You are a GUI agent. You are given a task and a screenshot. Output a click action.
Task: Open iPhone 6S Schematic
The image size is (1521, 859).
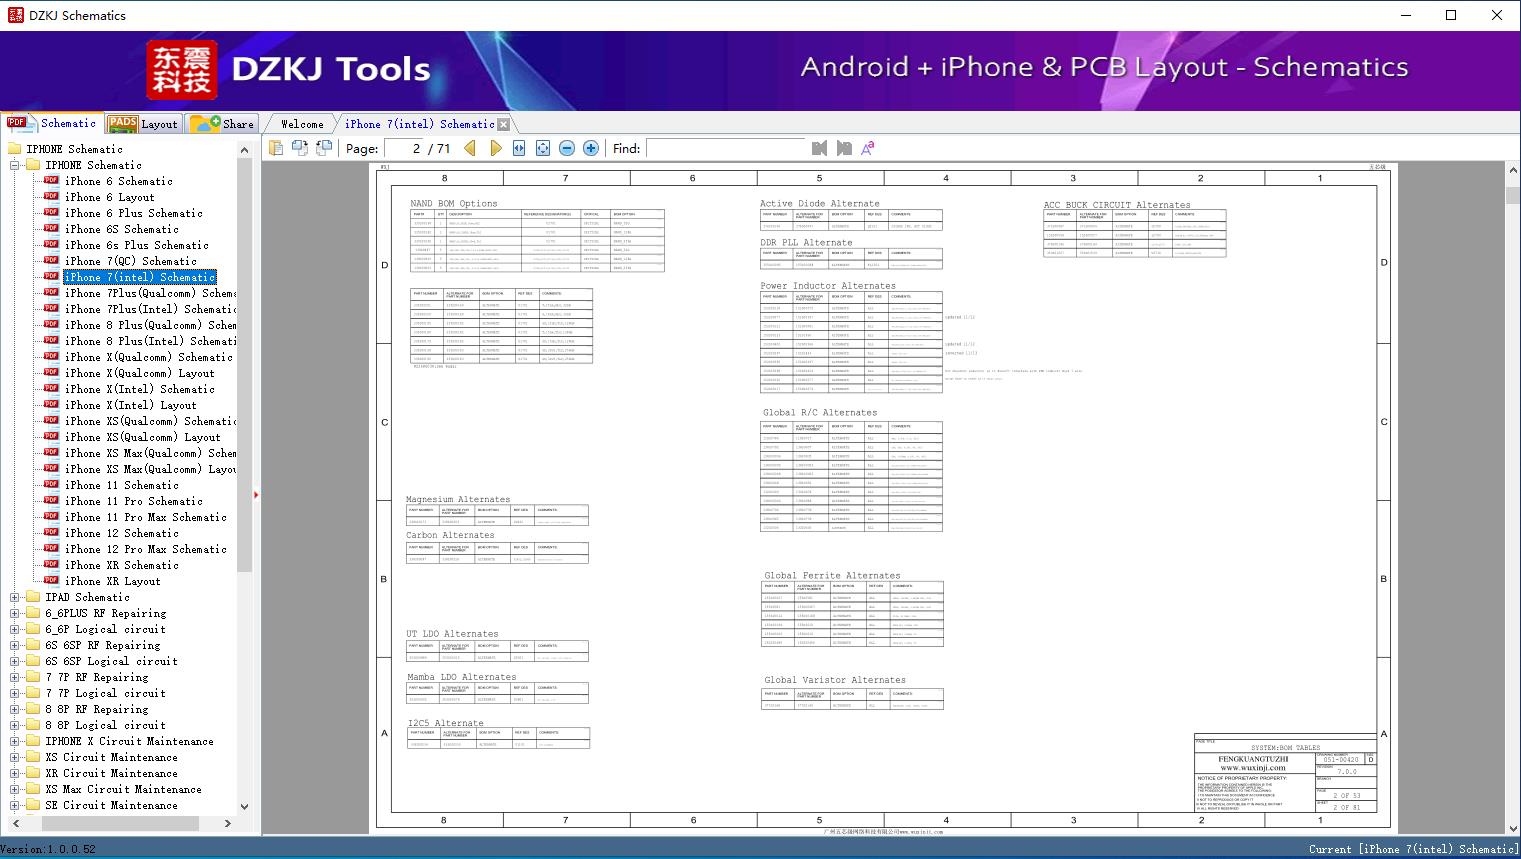(122, 229)
